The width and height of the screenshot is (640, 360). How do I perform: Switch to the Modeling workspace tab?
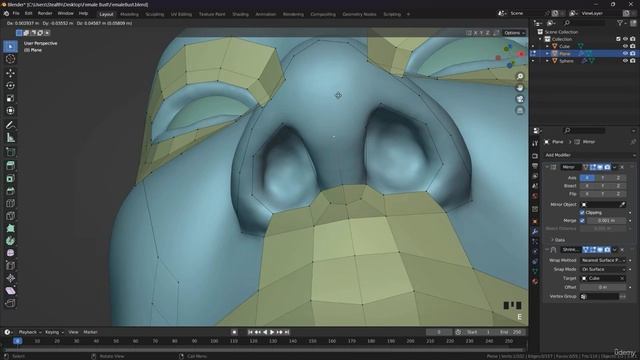129,14
